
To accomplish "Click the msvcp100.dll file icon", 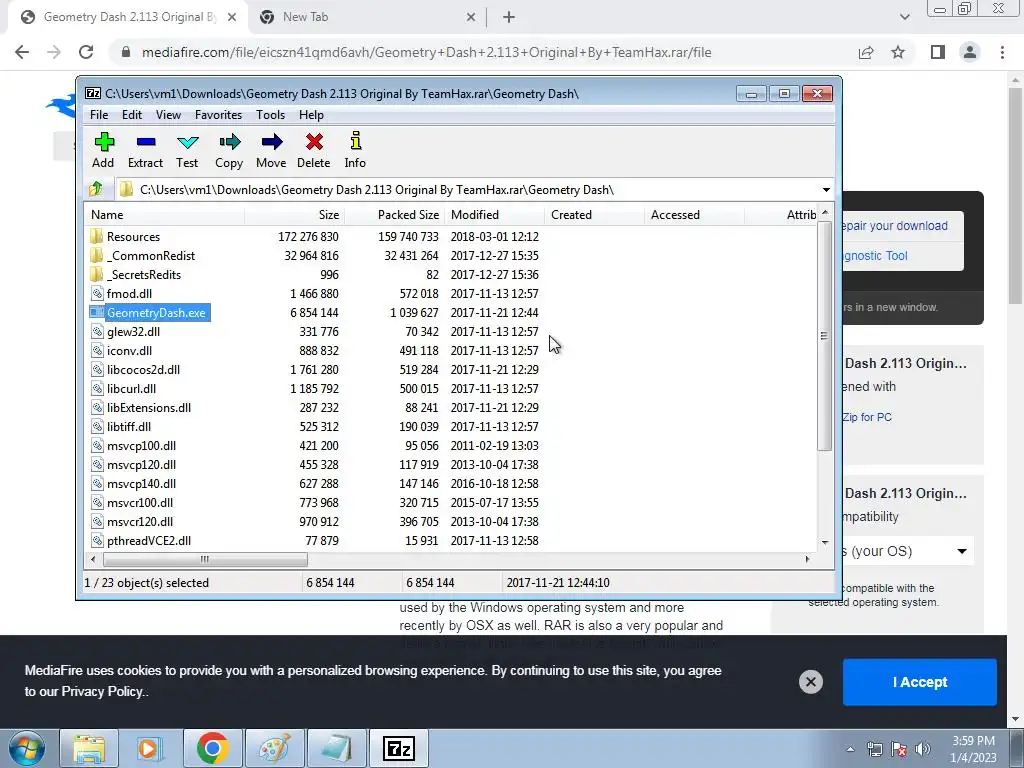I will pos(97,445).
